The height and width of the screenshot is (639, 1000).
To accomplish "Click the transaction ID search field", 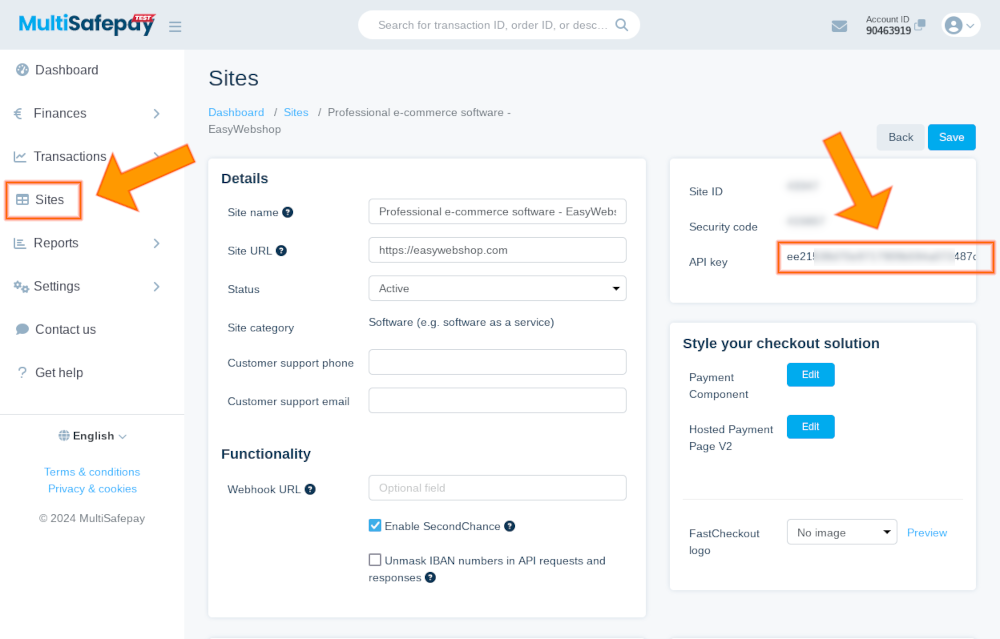I will [x=490, y=25].
